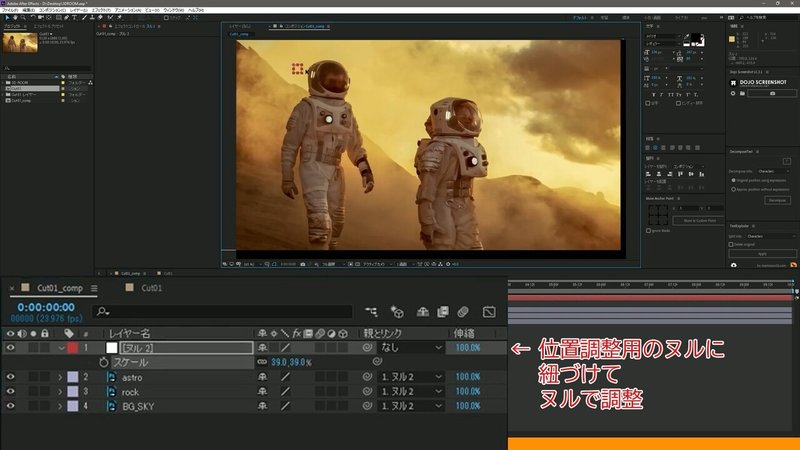Click the parent pick whip for BG_SKY
The image size is (800, 450).
coord(367,406)
